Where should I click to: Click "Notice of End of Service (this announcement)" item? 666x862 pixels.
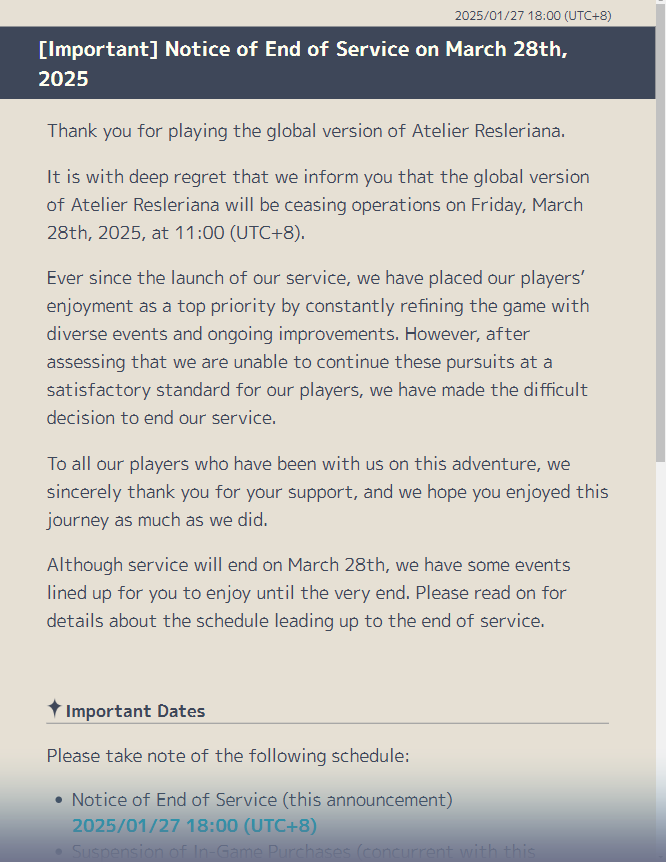coord(262,800)
